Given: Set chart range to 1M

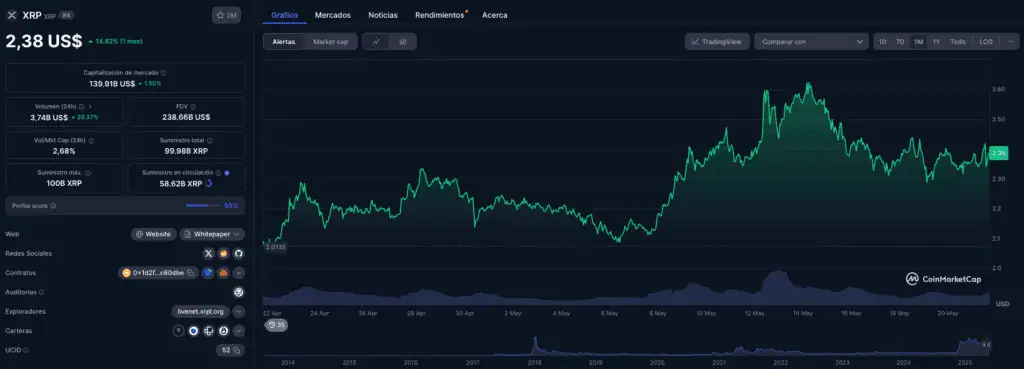Looking at the screenshot, I should (x=918, y=42).
